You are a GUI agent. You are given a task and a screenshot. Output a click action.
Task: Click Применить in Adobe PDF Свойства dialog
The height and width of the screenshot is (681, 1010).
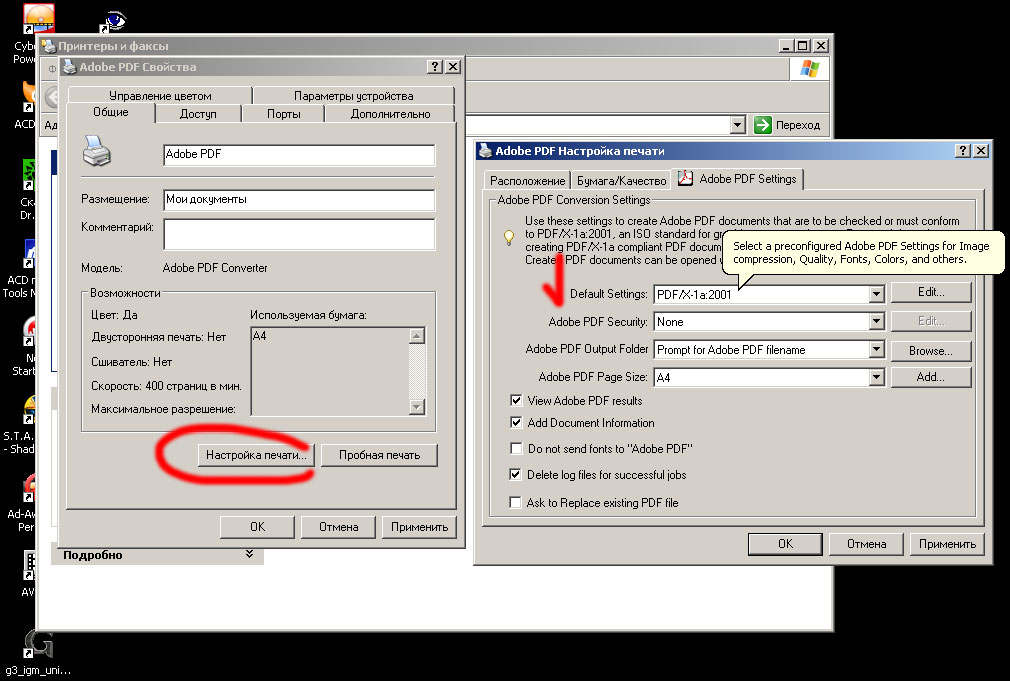pos(419,526)
